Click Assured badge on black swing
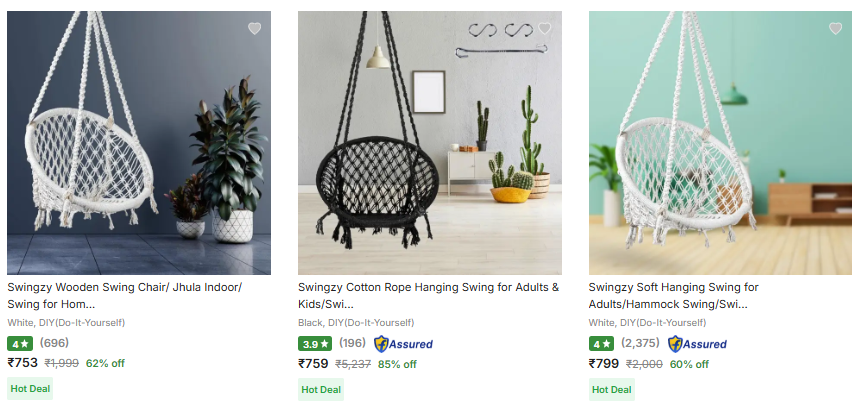This screenshot has width=861, height=410. [x=403, y=344]
